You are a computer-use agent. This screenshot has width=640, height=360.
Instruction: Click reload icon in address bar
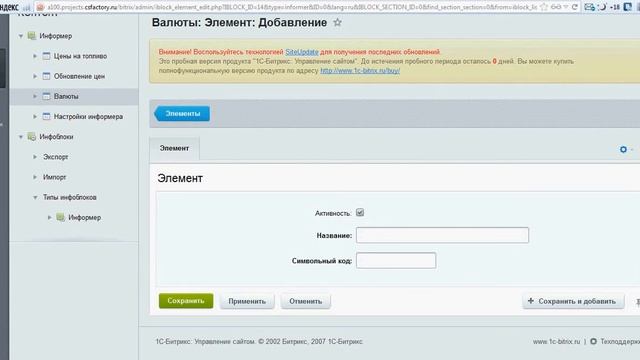pyautogui.click(x=575, y=7)
